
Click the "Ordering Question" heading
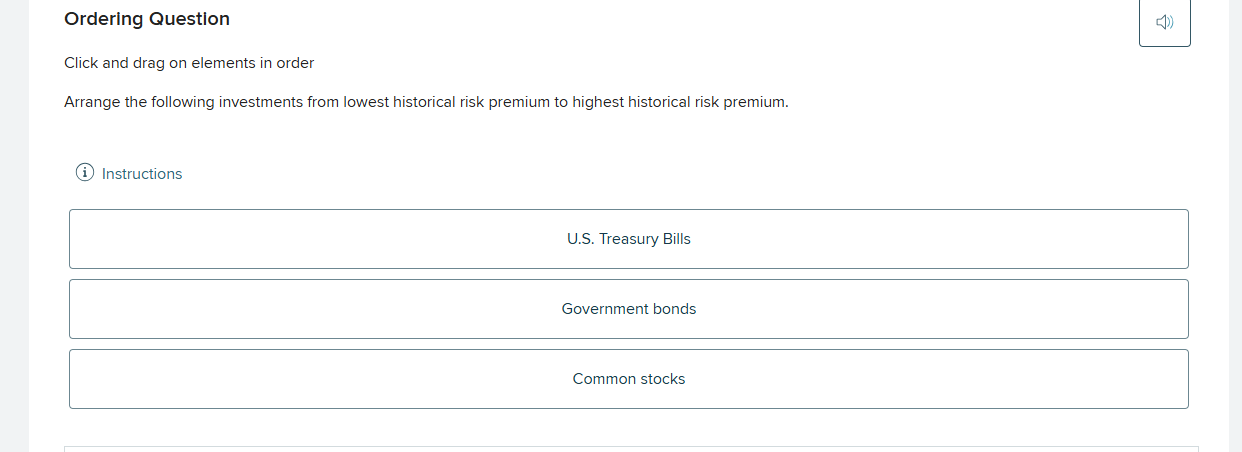(147, 19)
